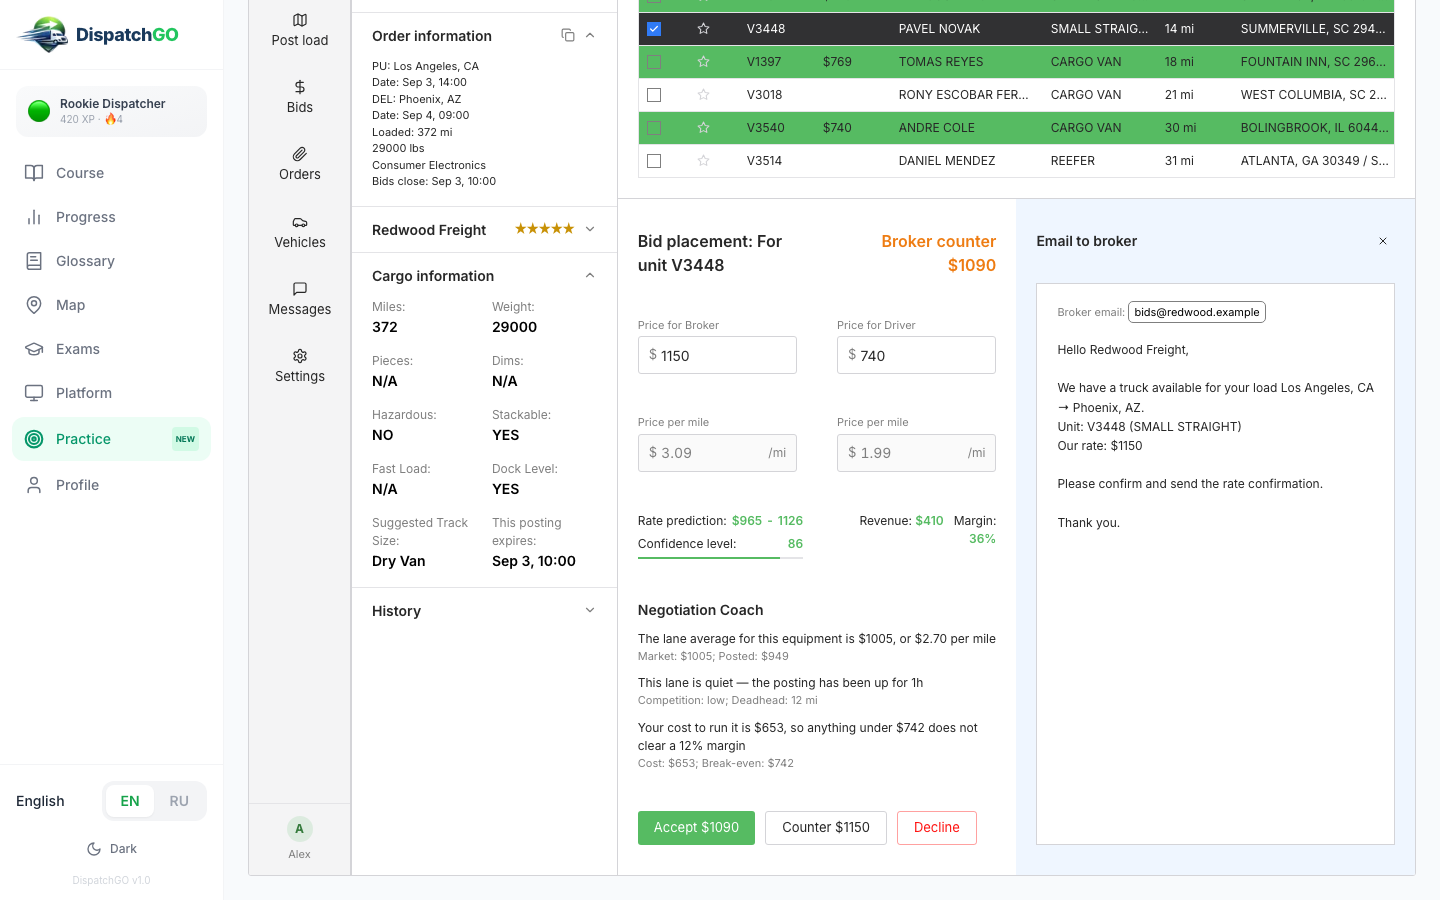Screen dimensions: 1440x900
Task: Expand the History section
Action: [590, 610]
